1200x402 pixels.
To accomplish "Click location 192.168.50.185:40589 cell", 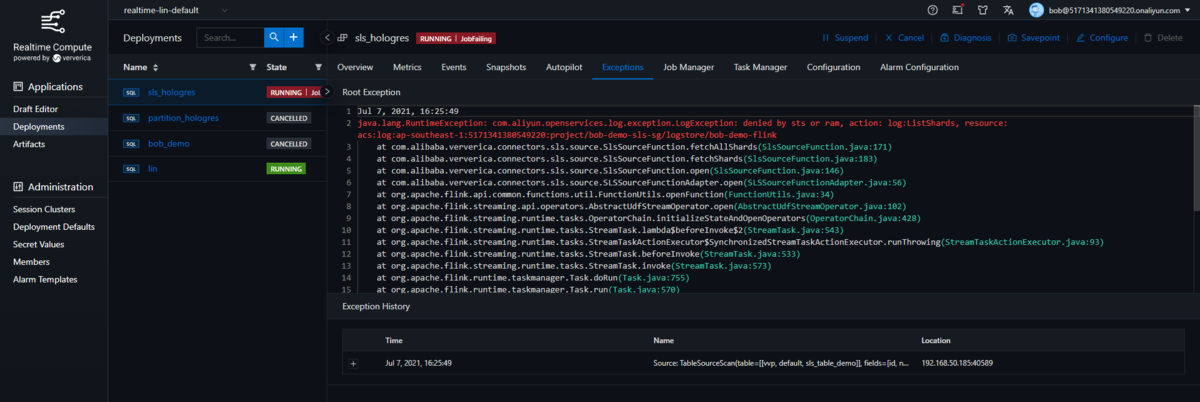I will [x=957, y=363].
